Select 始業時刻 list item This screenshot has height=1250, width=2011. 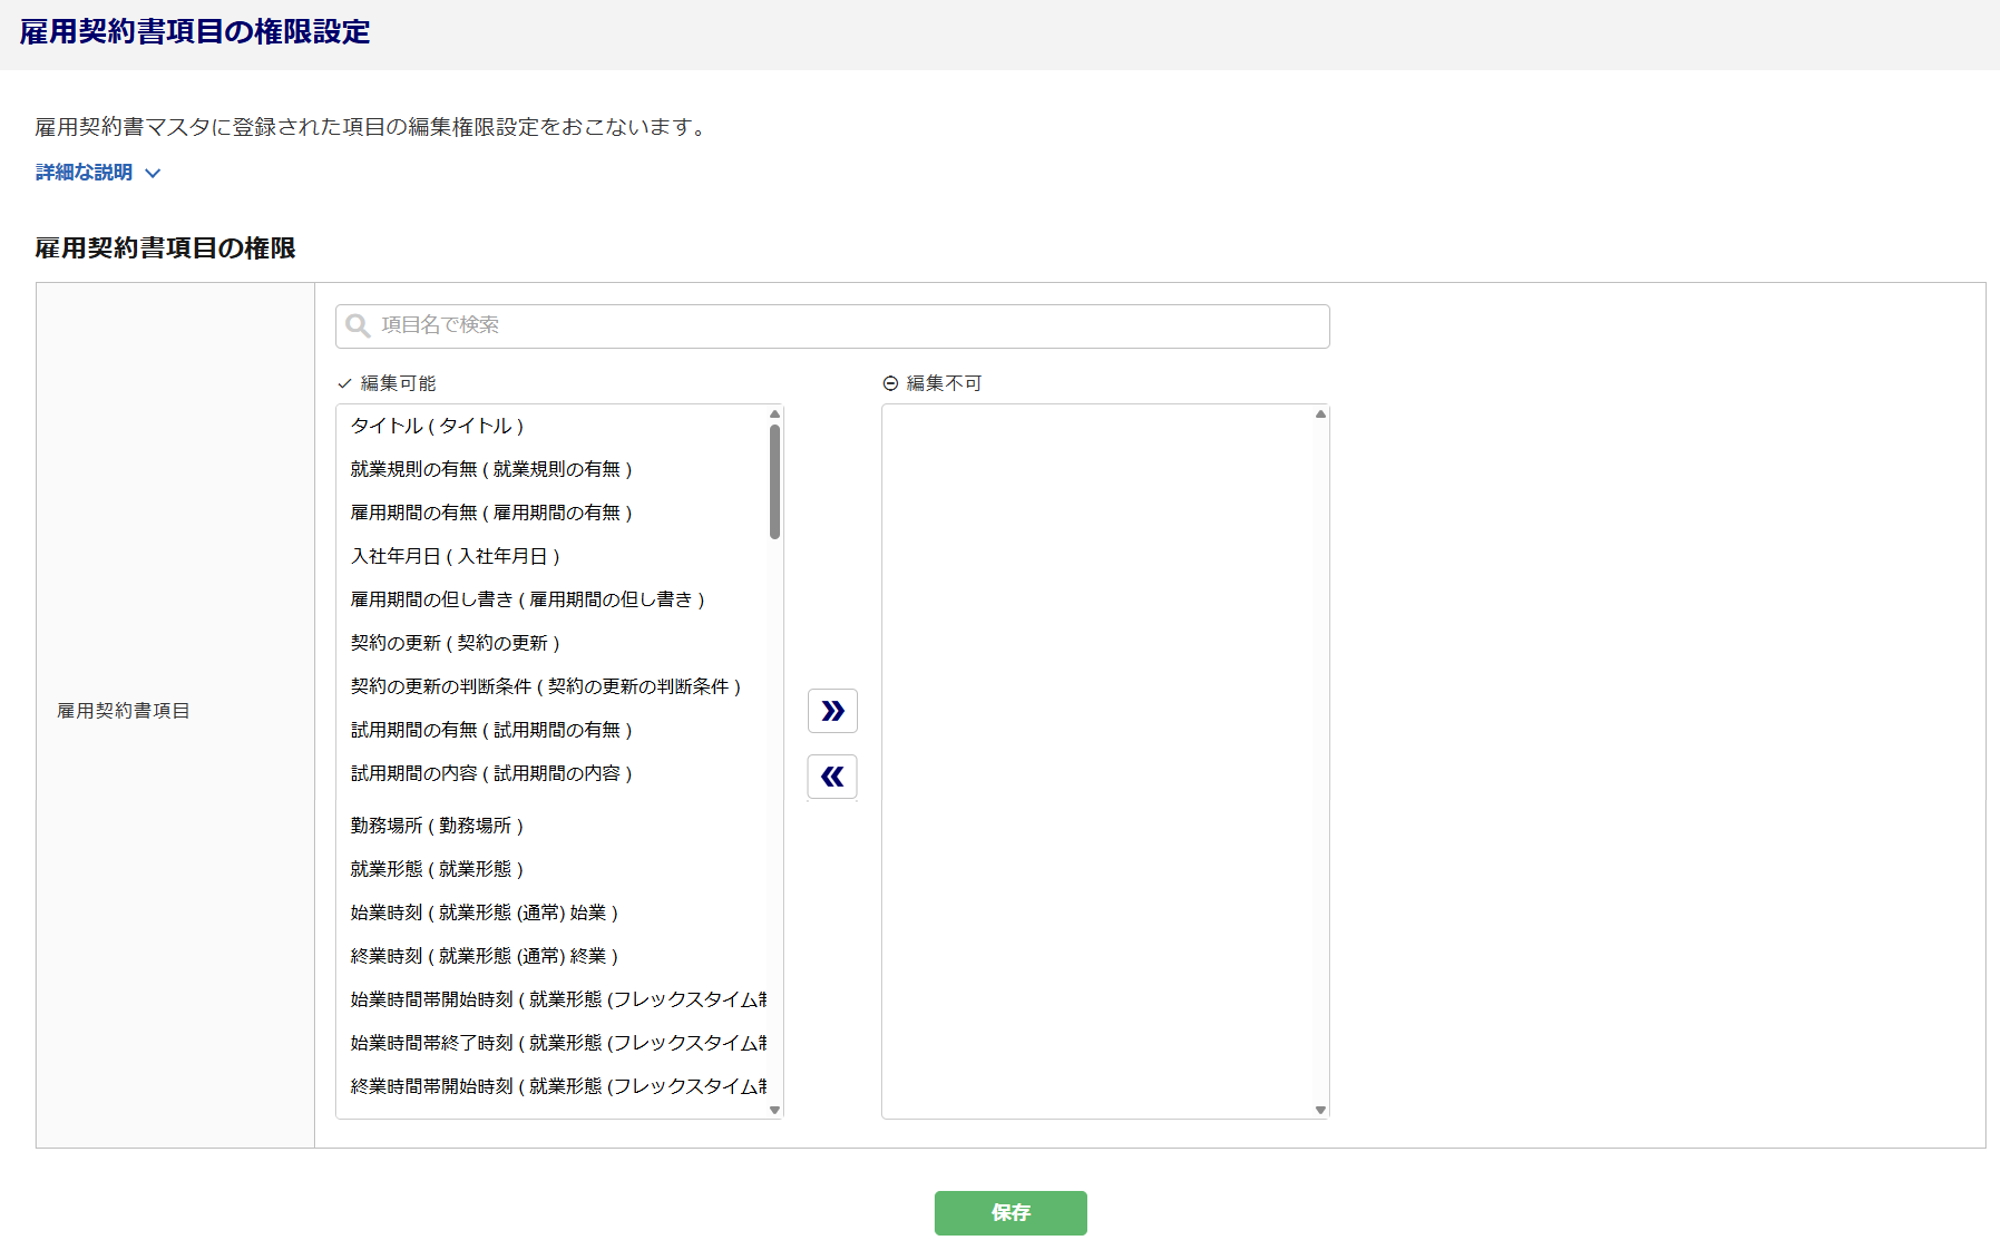pos(484,912)
